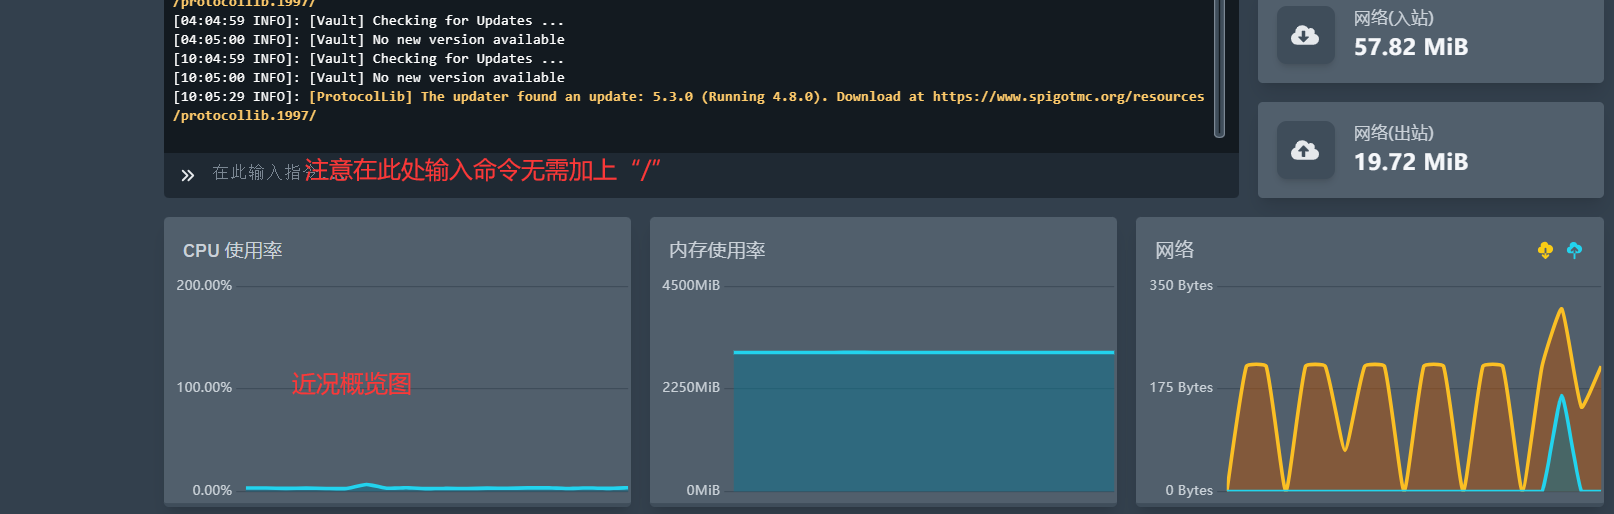
Task: Click the yellow download cloud legend icon
Action: (x=1545, y=250)
